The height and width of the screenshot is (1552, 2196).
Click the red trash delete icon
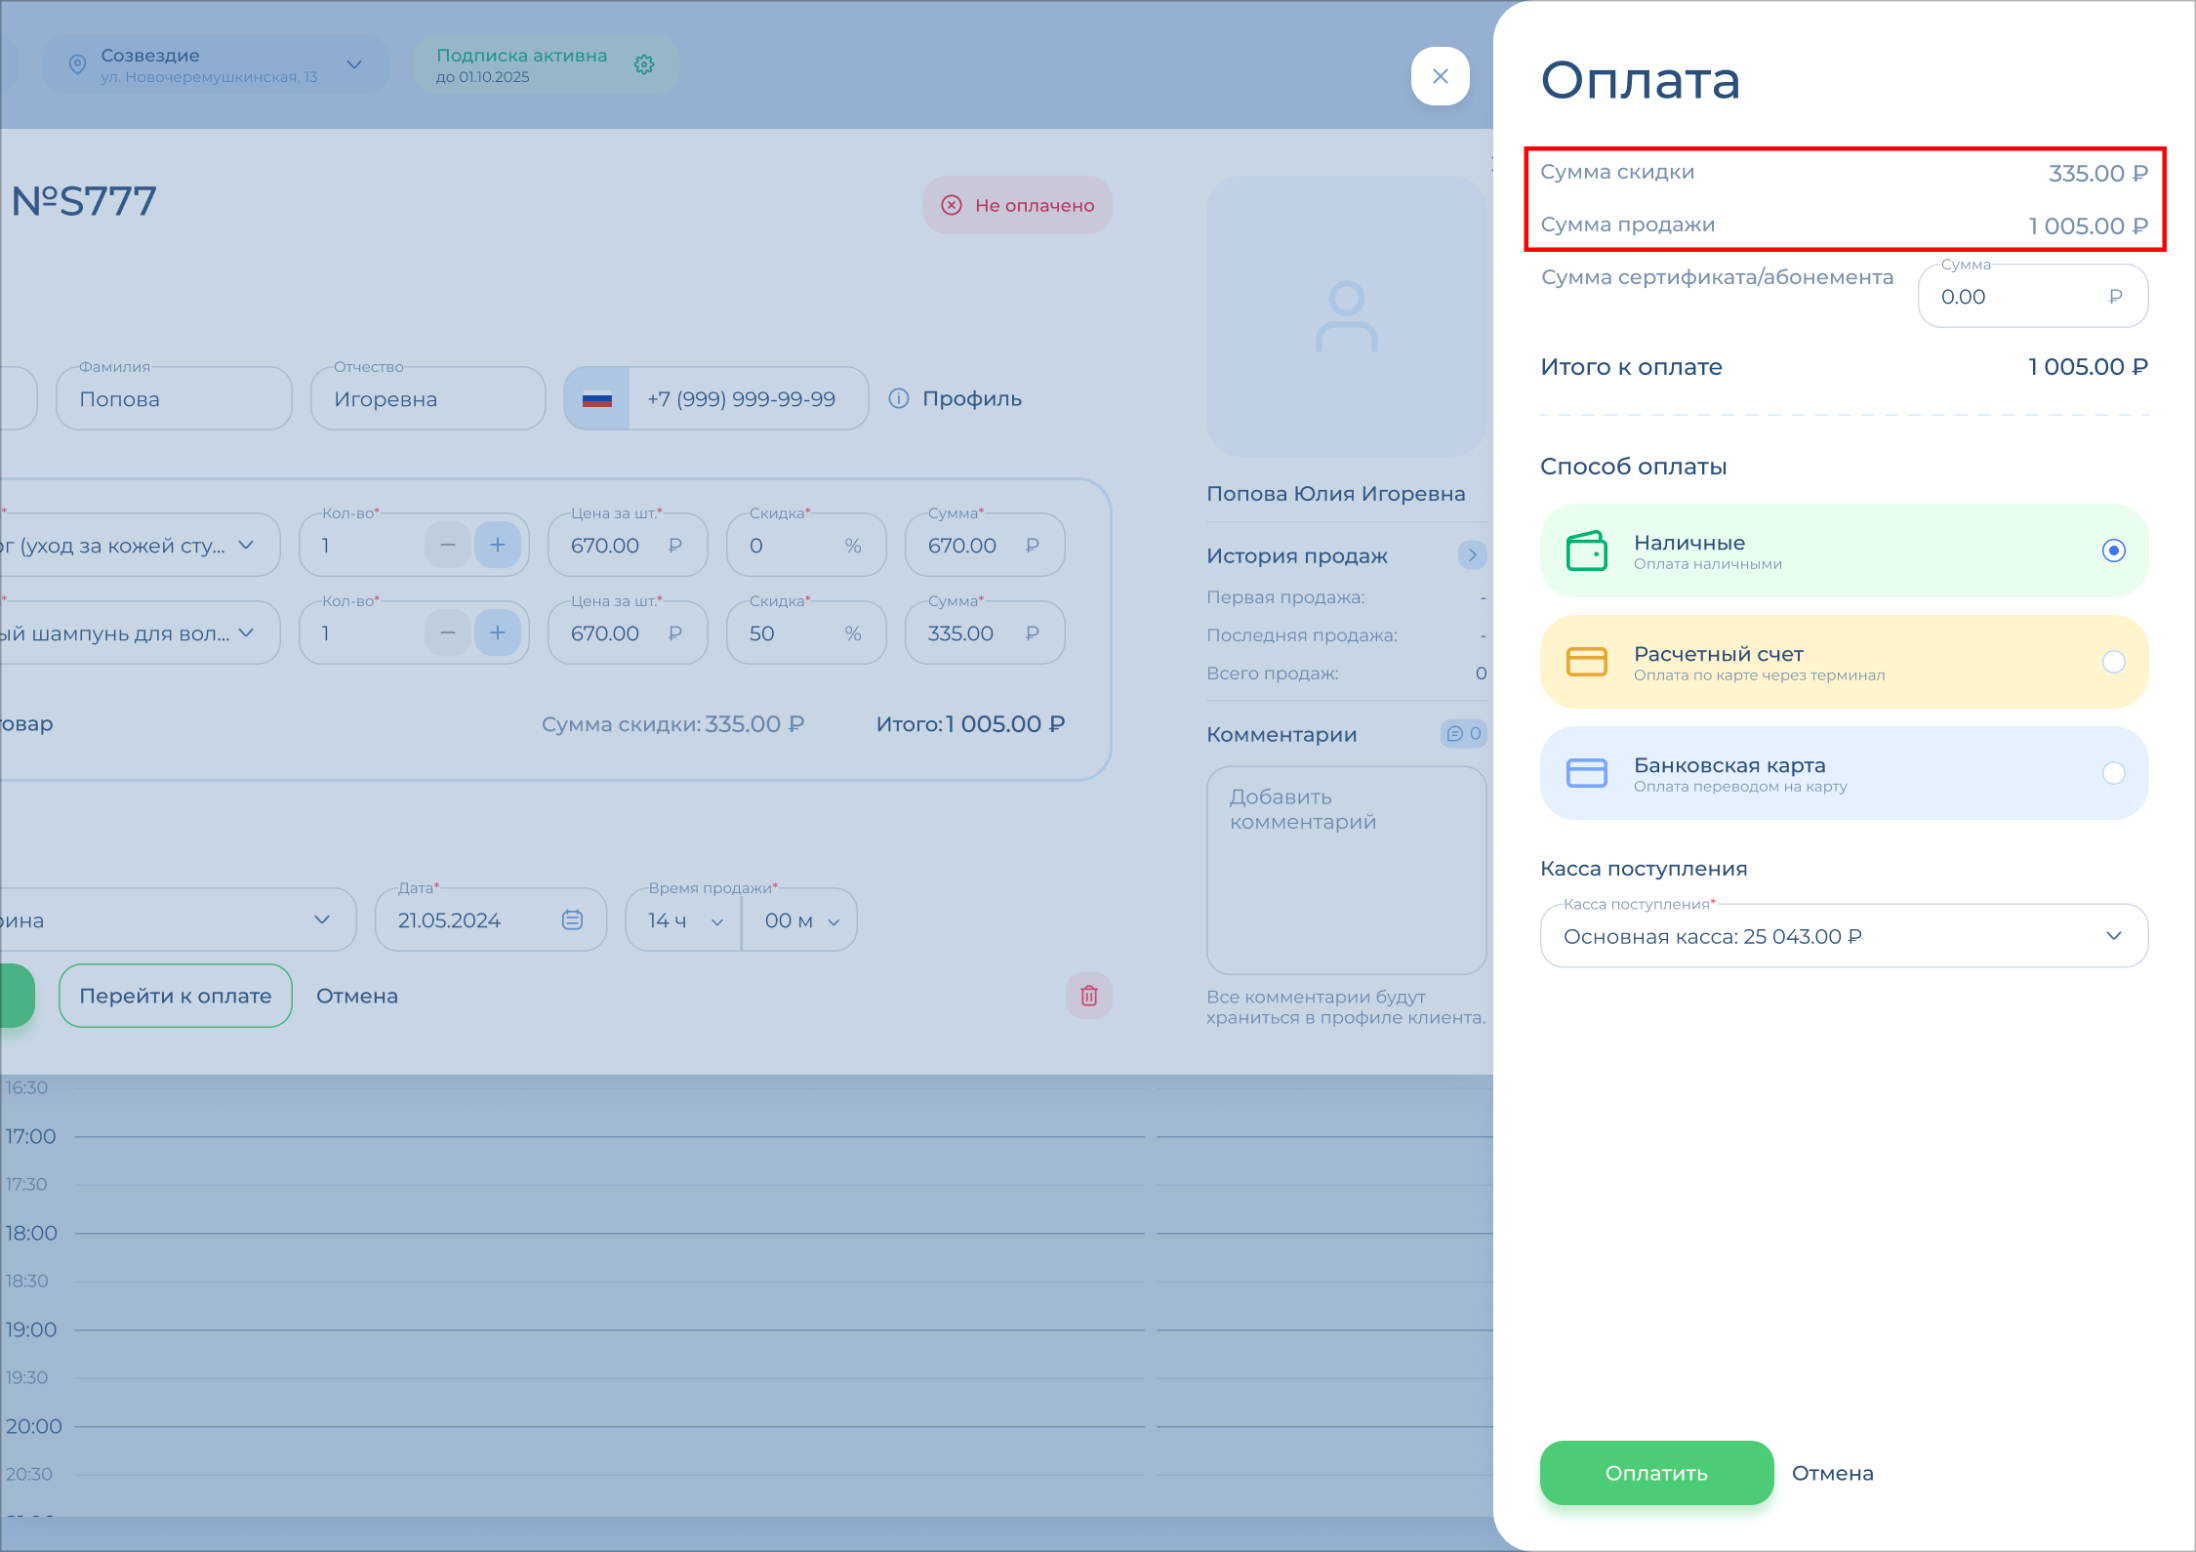1089,996
